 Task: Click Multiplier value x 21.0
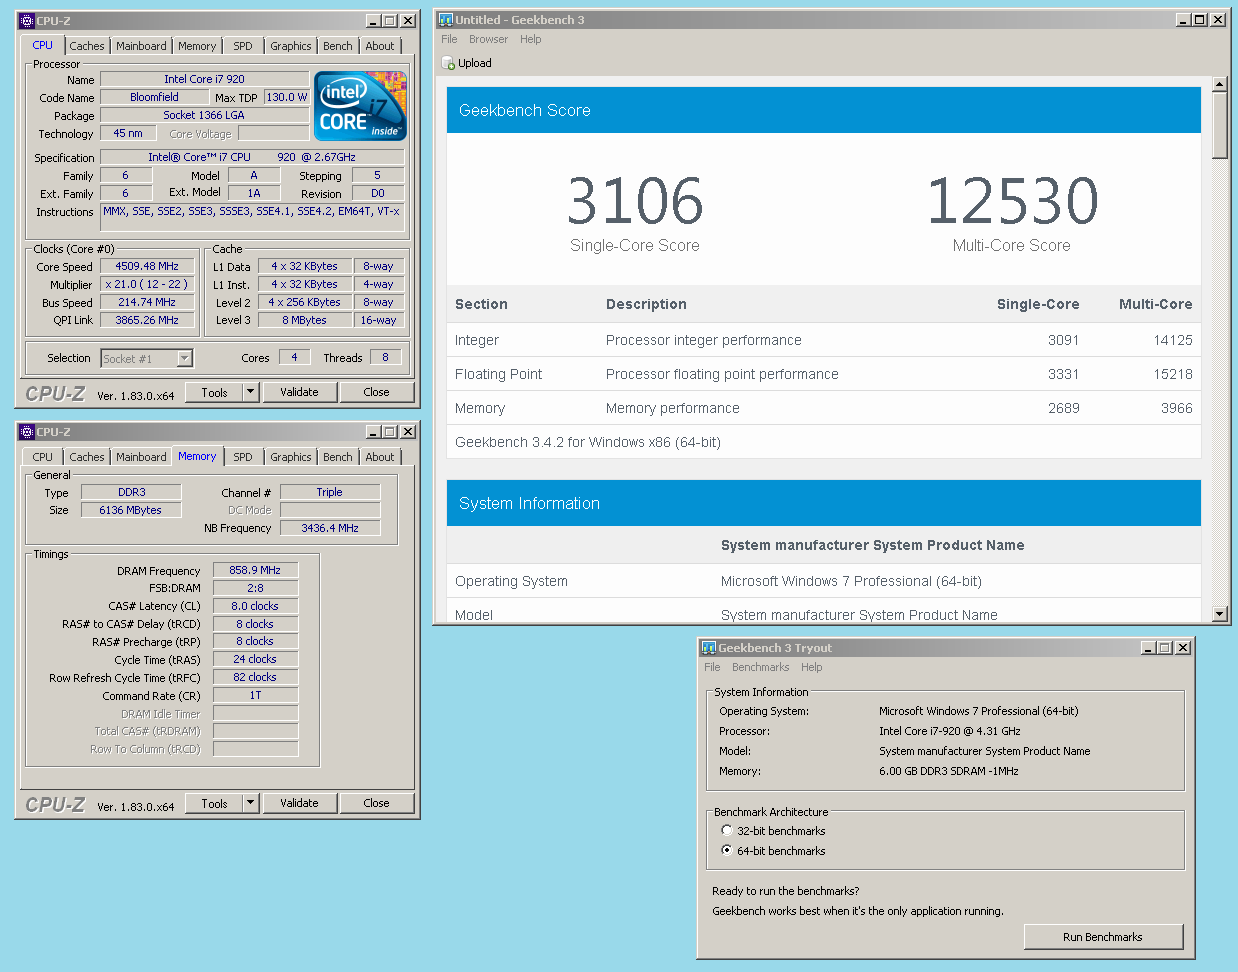point(147,284)
